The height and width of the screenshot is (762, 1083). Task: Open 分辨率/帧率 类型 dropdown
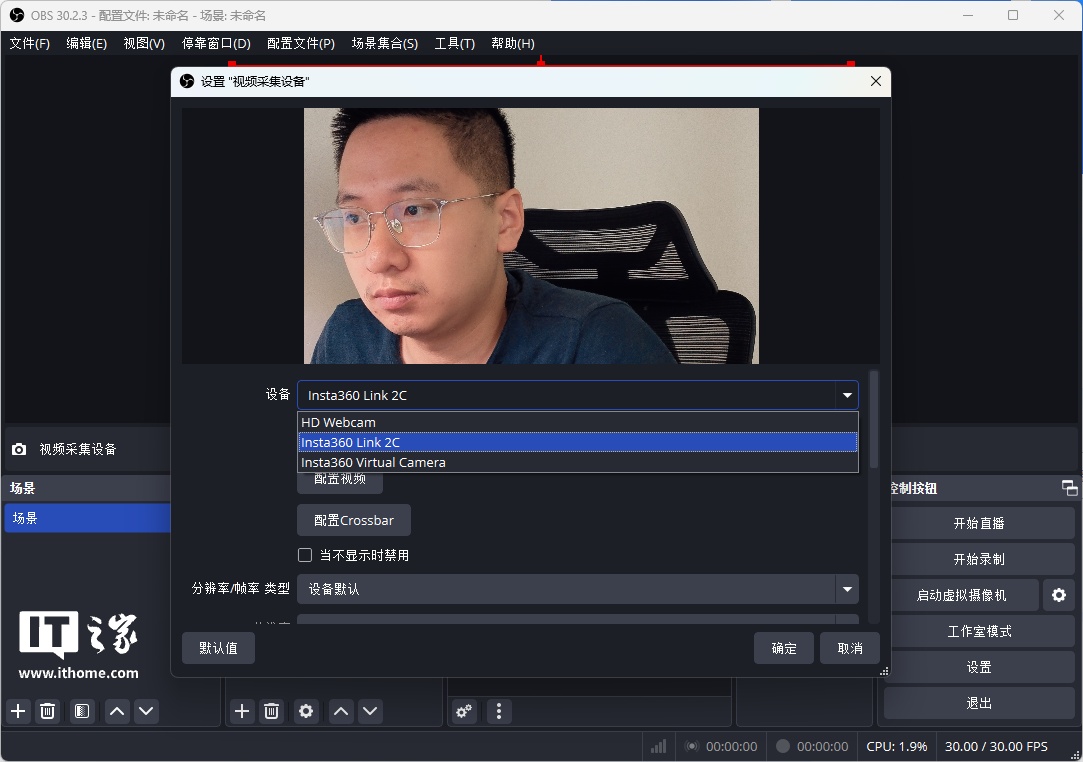[x=578, y=589]
